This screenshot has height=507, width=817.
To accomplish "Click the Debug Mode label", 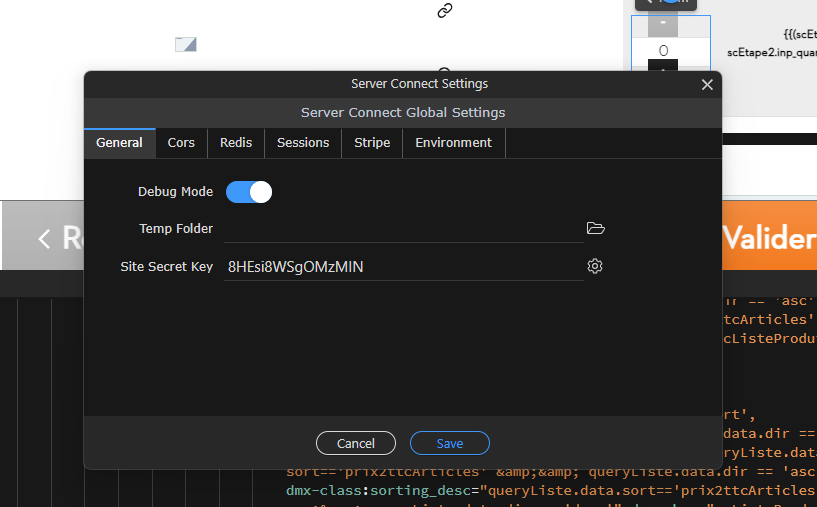I will coord(175,192).
